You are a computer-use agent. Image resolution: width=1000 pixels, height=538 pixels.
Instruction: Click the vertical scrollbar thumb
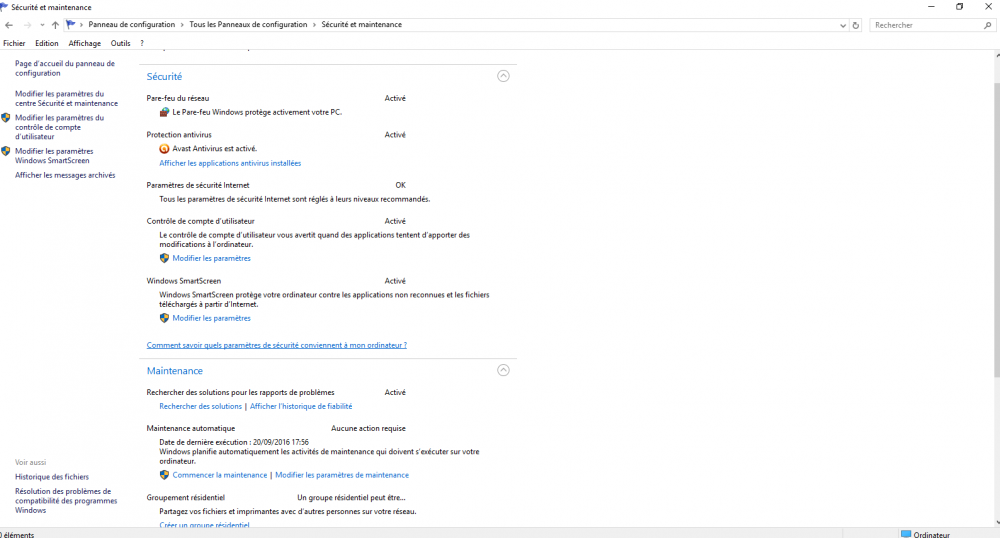click(x=996, y=229)
